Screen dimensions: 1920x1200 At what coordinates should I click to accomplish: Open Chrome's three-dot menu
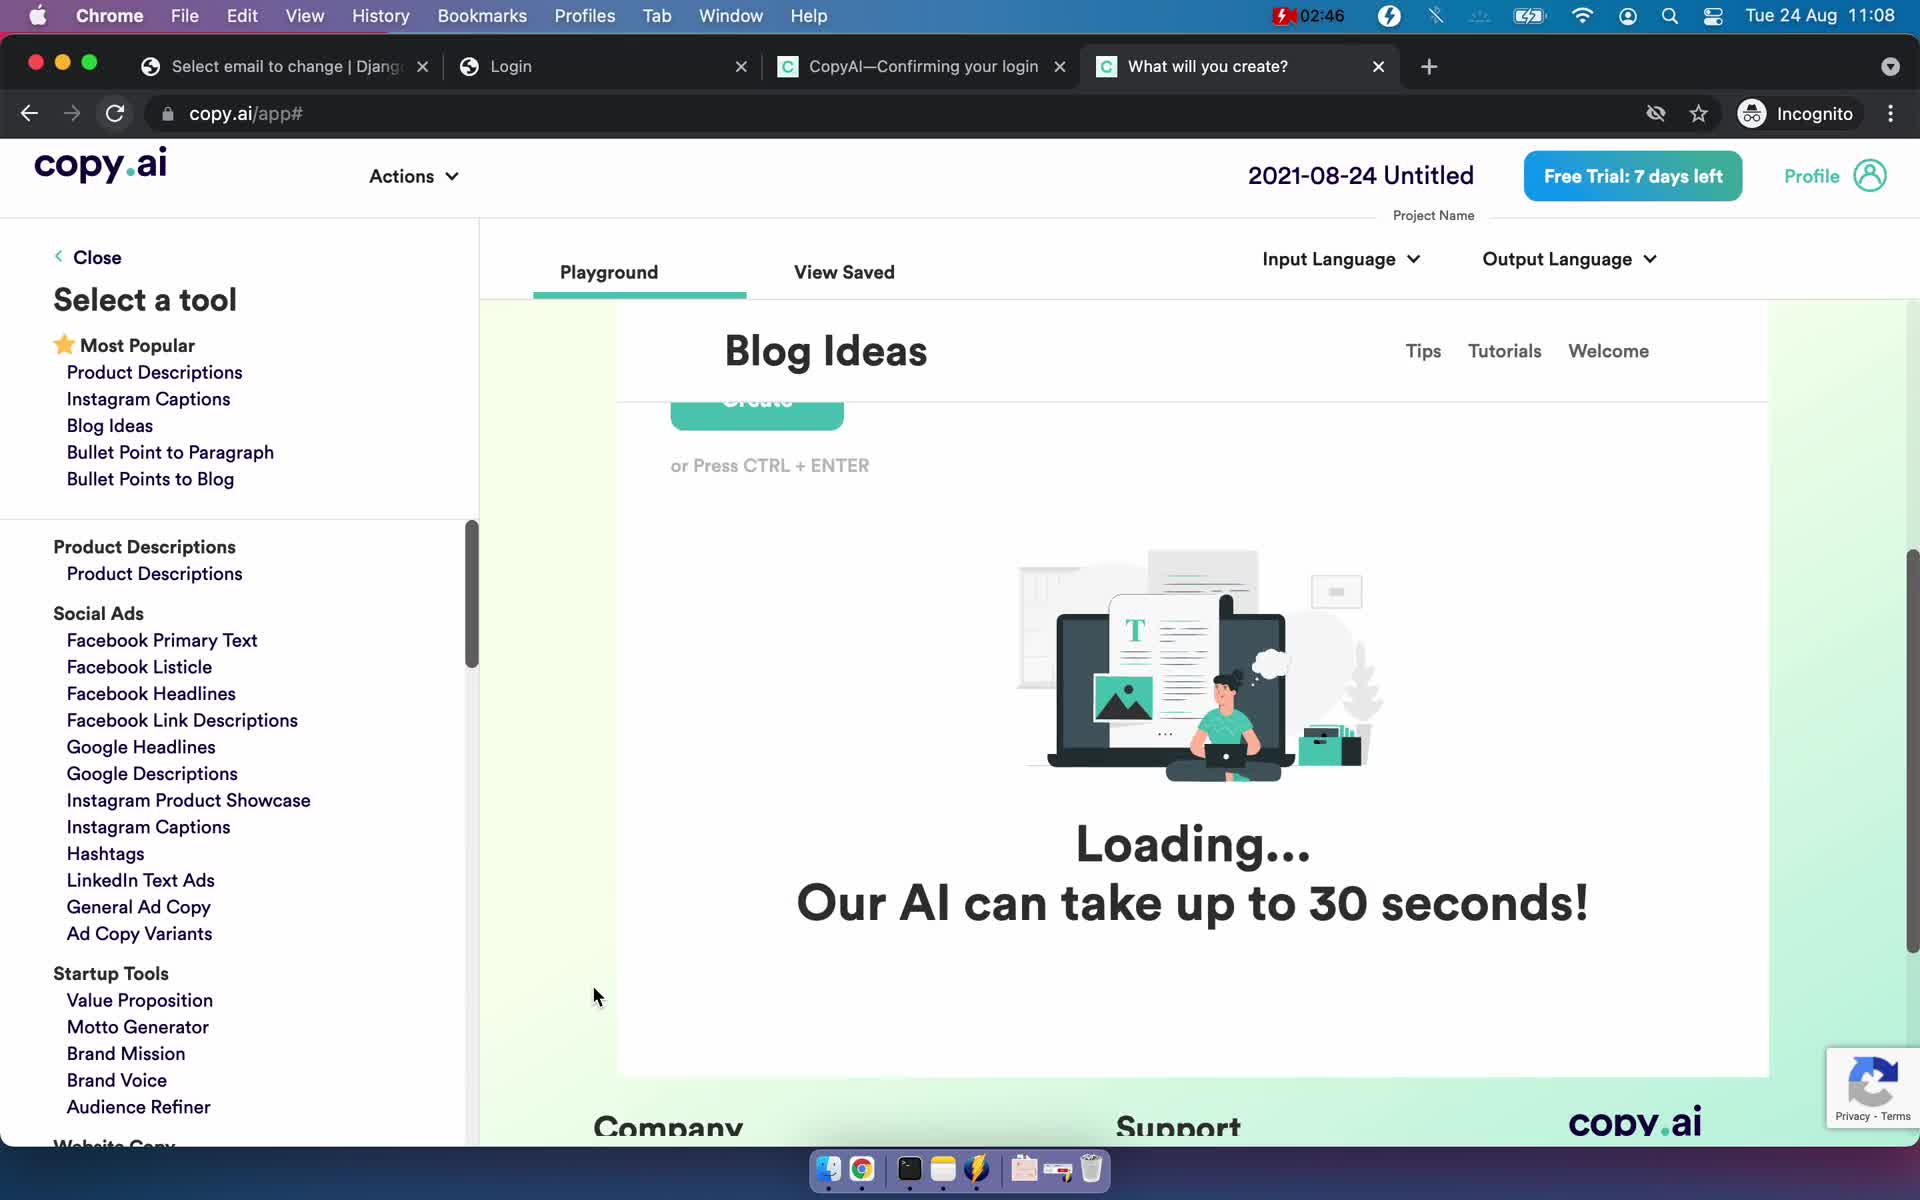pyautogui.click(x=1890, y=114)
